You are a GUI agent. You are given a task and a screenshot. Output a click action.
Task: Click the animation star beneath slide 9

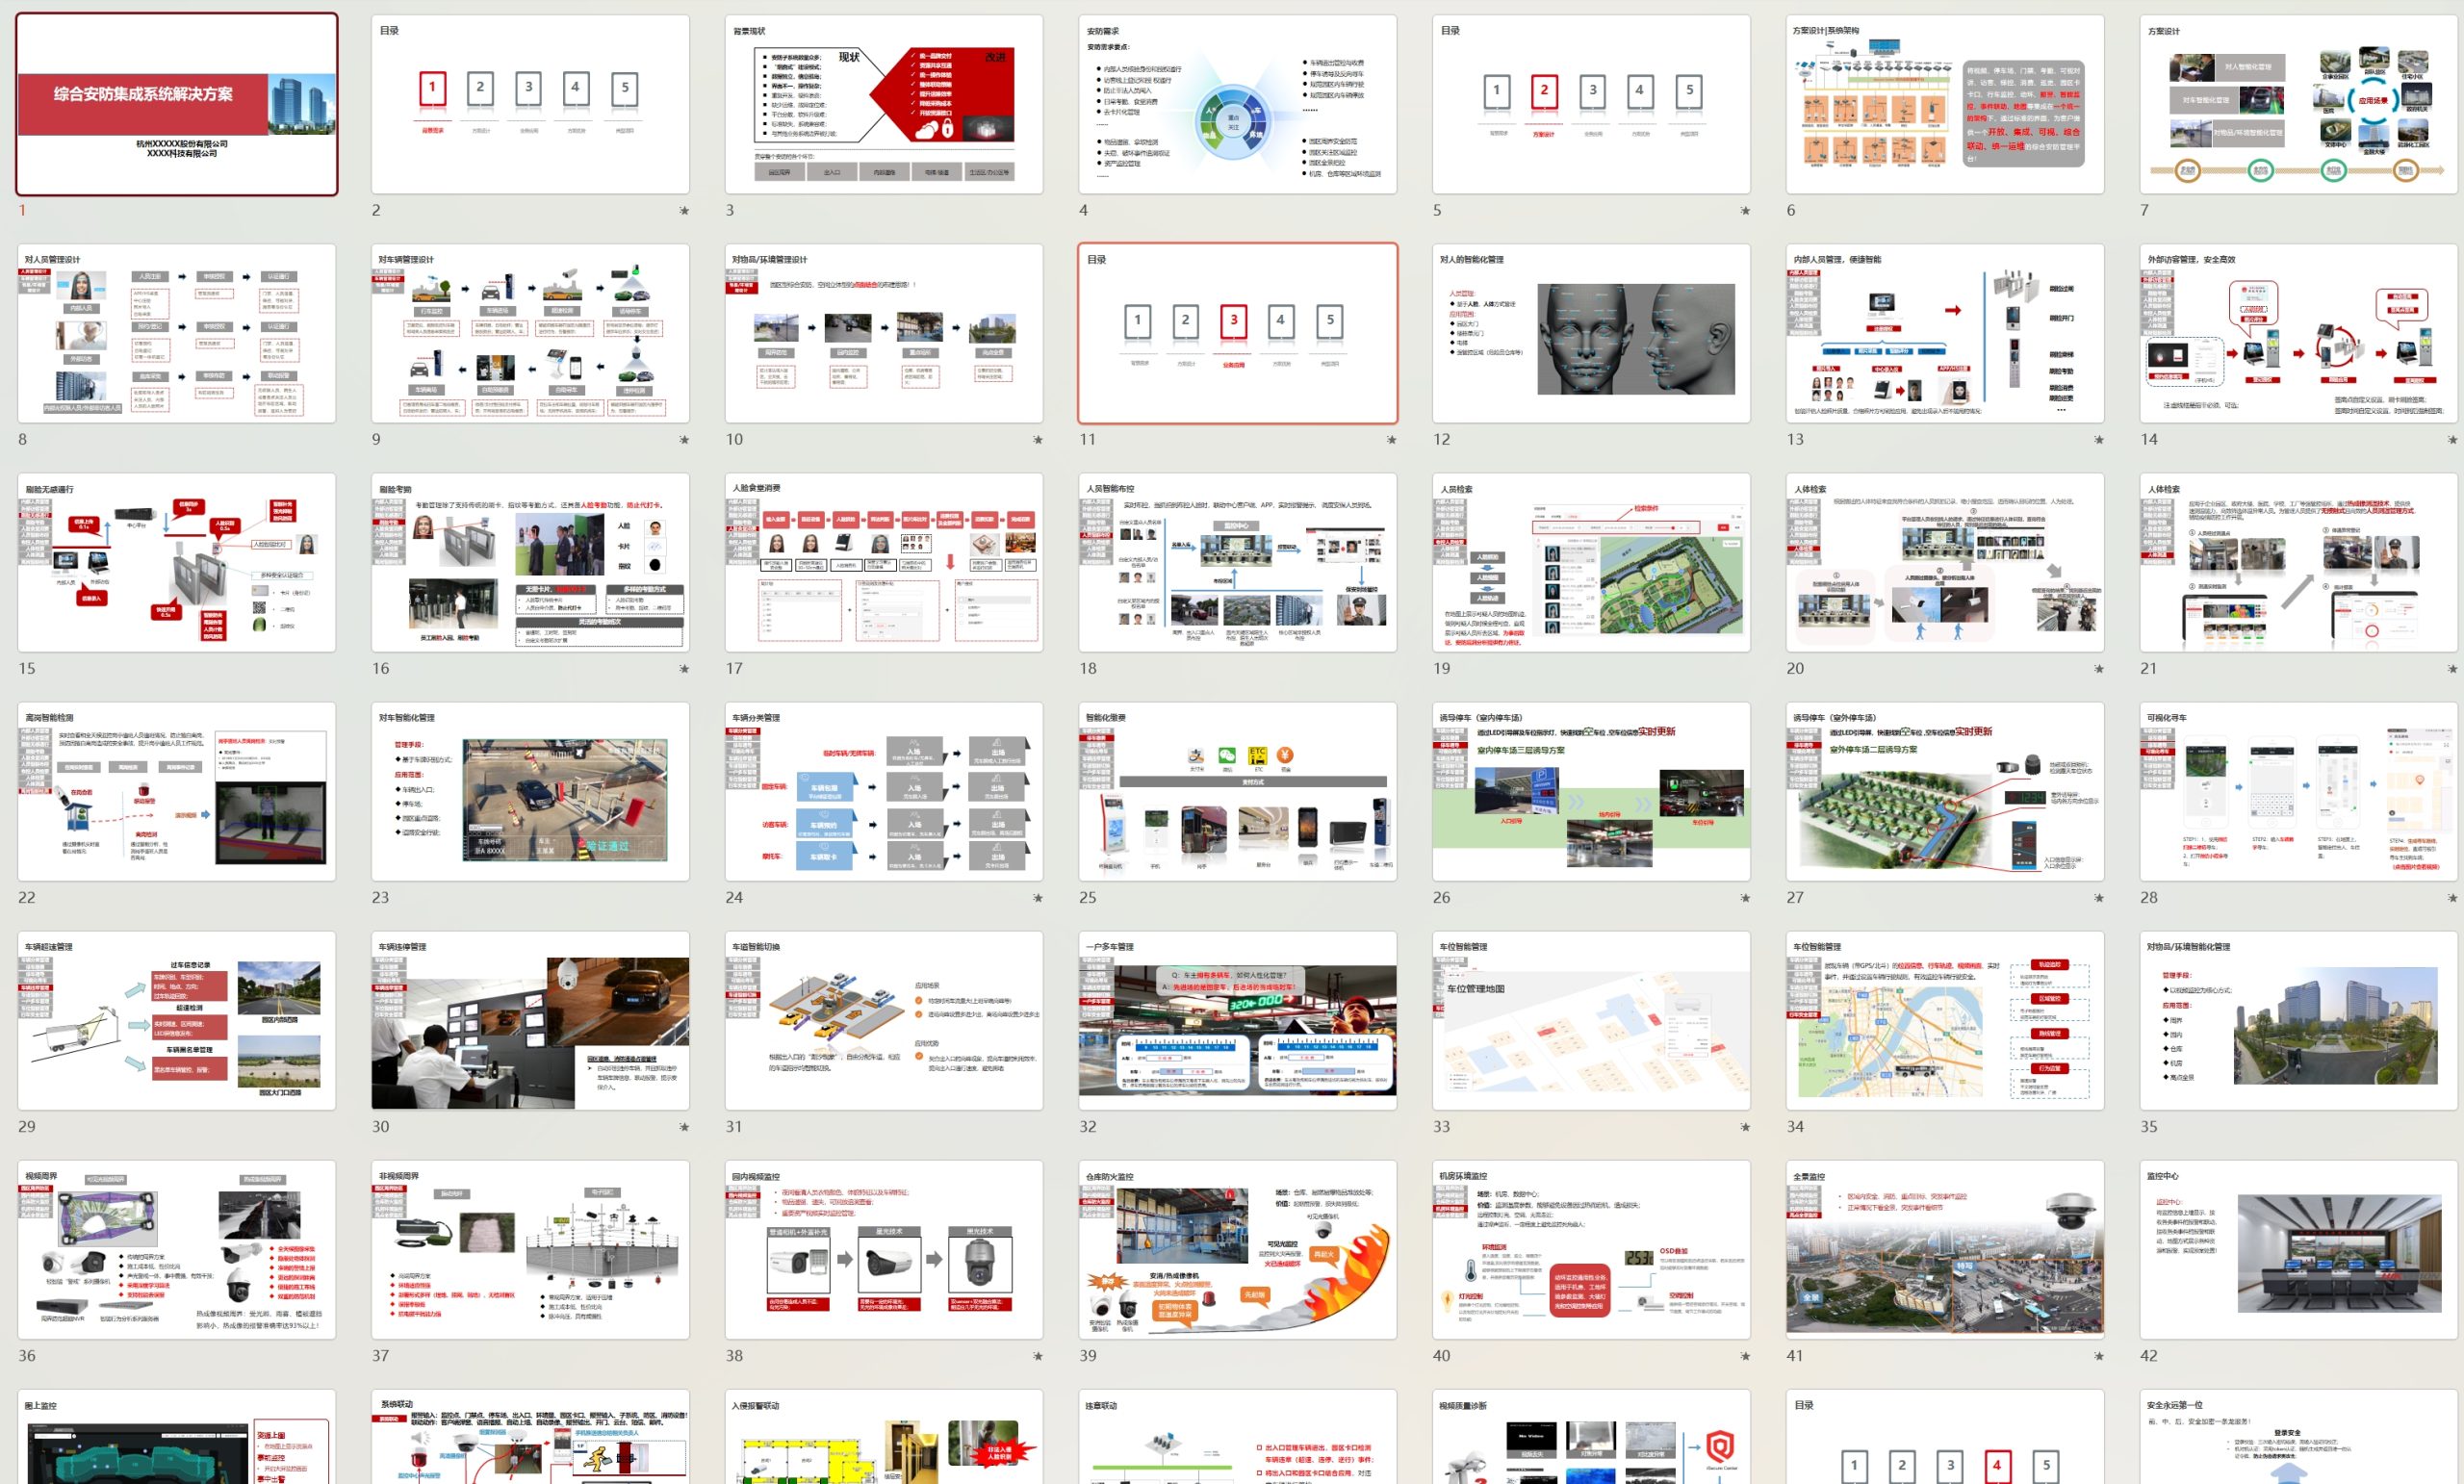684,440
